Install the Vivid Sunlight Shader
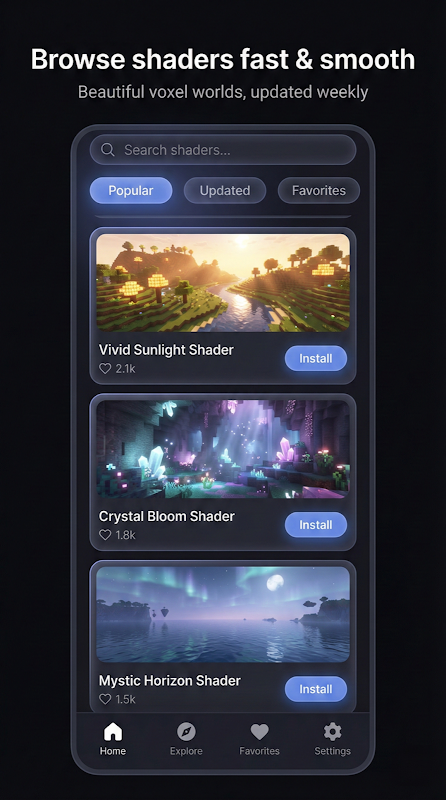This screenshot has height=800, width=446. [x=316, y=358]
